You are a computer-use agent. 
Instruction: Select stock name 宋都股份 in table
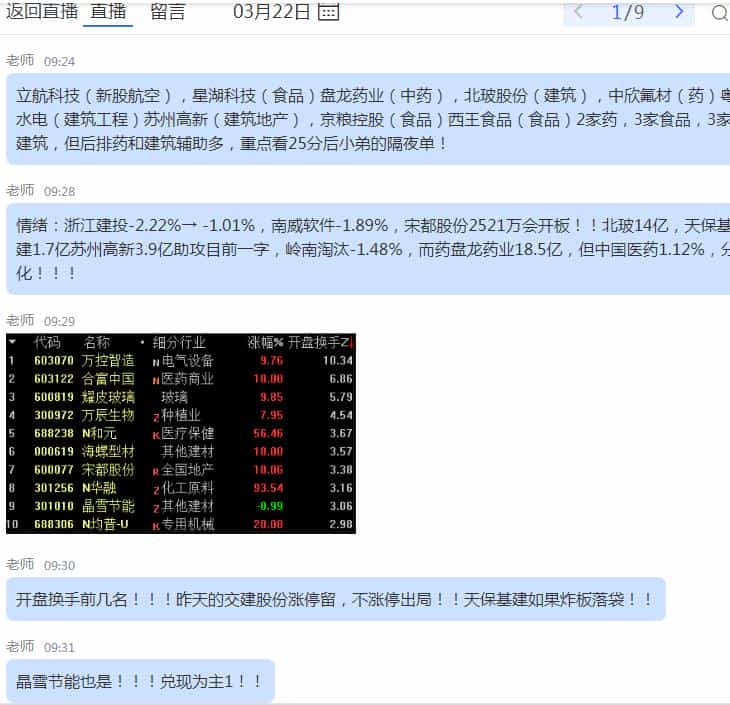108,470
